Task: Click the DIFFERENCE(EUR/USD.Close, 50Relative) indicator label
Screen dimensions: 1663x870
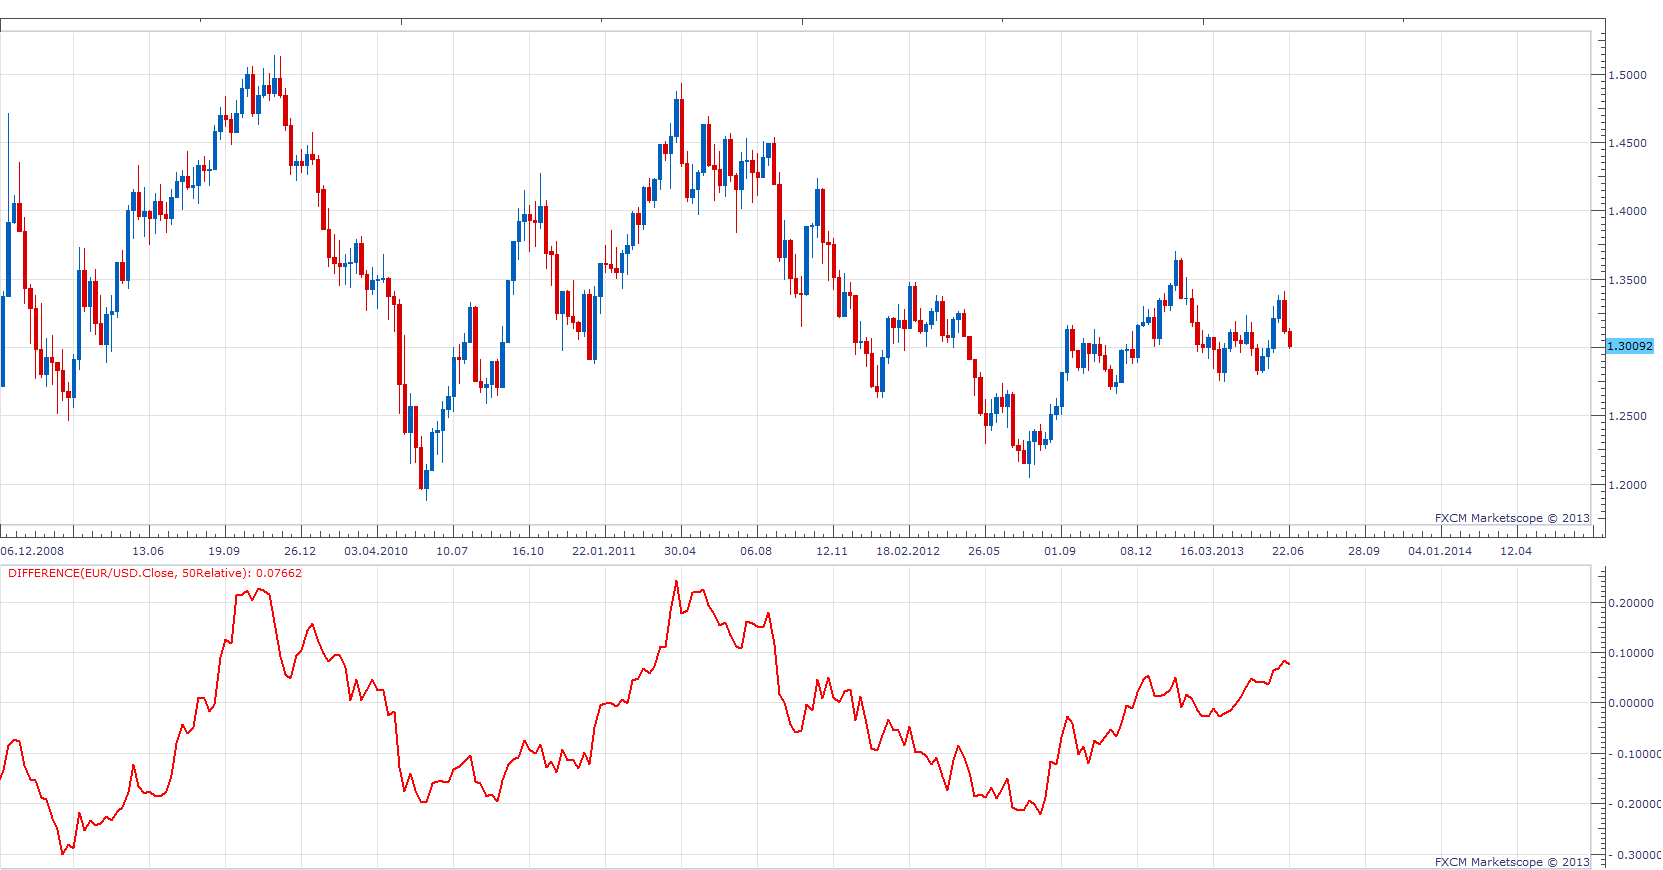Action: click(155, 573)
